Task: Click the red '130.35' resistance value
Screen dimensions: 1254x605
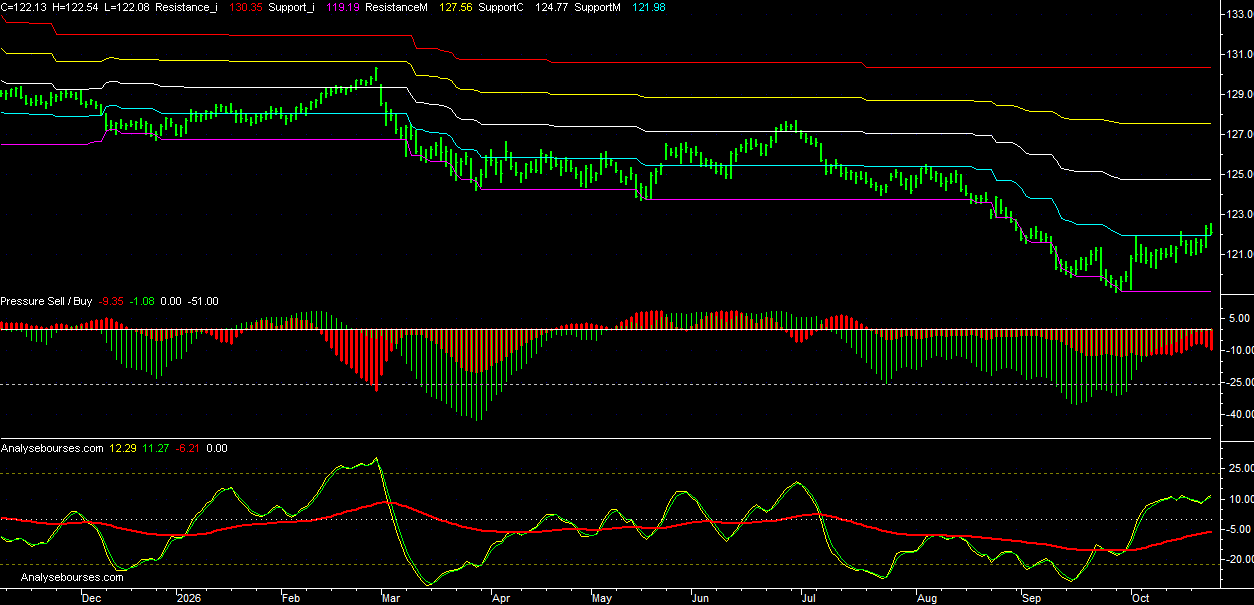Action: click(x=246, y=7)
